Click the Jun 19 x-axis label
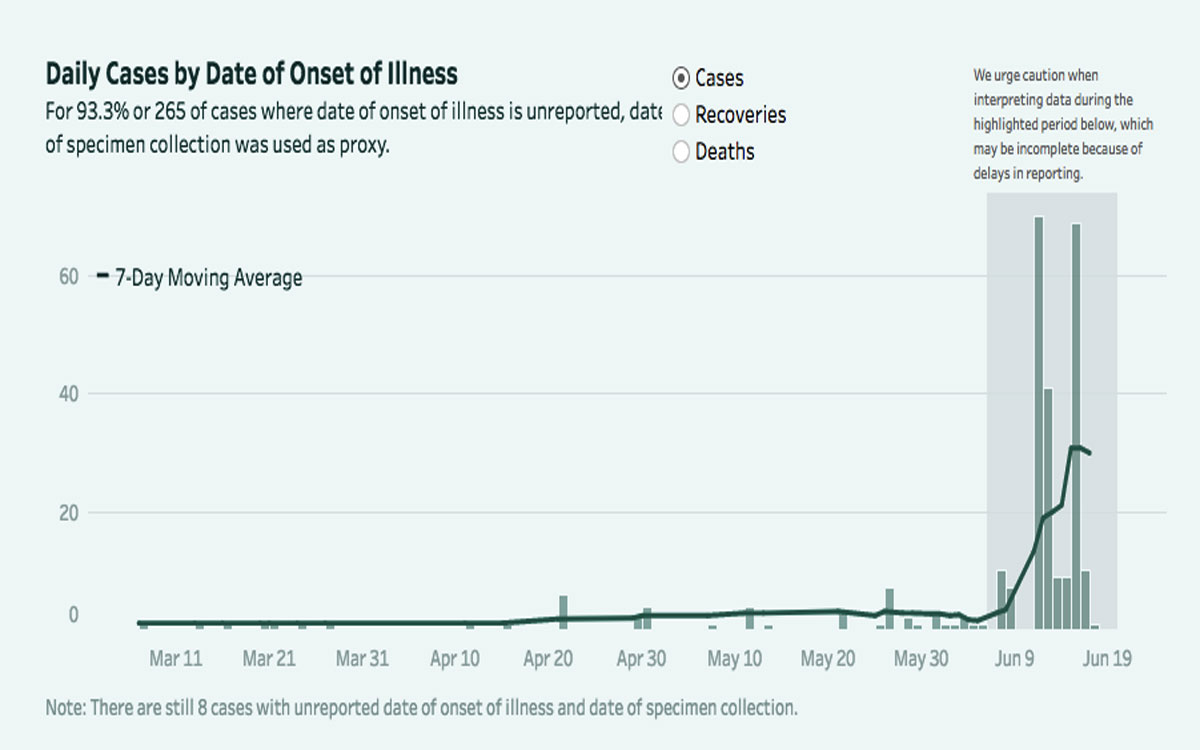This screenshot has height=750, width=1200. [1107, 659]
